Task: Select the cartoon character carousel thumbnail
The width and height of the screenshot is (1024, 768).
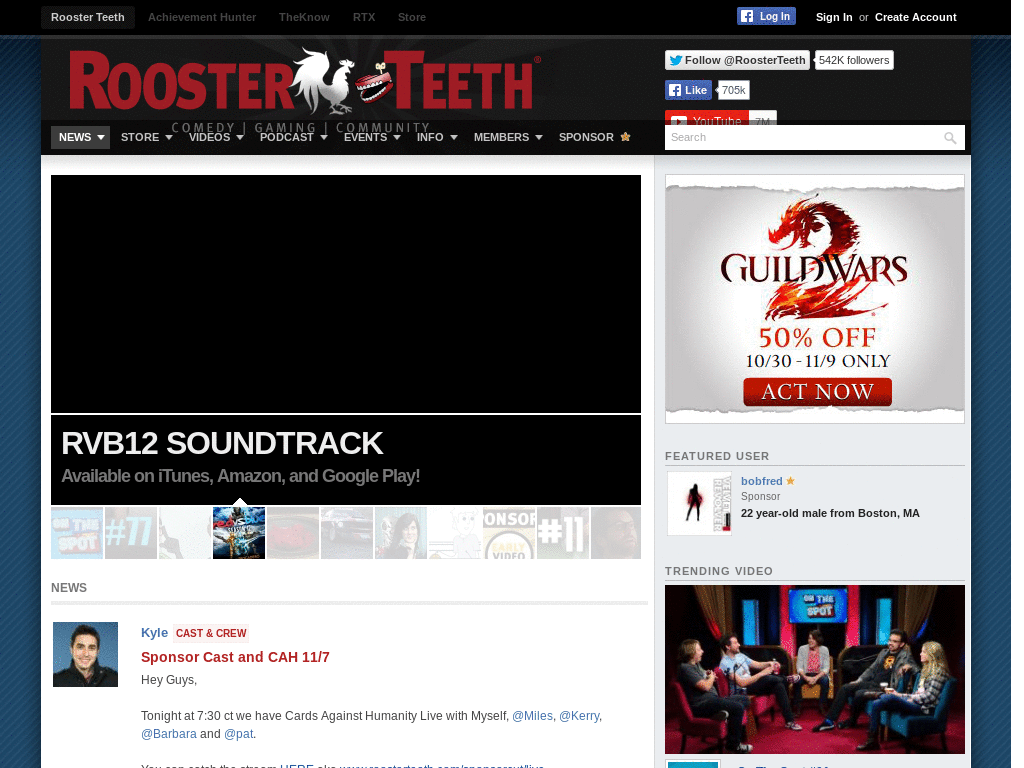Action: pos(455,533)
